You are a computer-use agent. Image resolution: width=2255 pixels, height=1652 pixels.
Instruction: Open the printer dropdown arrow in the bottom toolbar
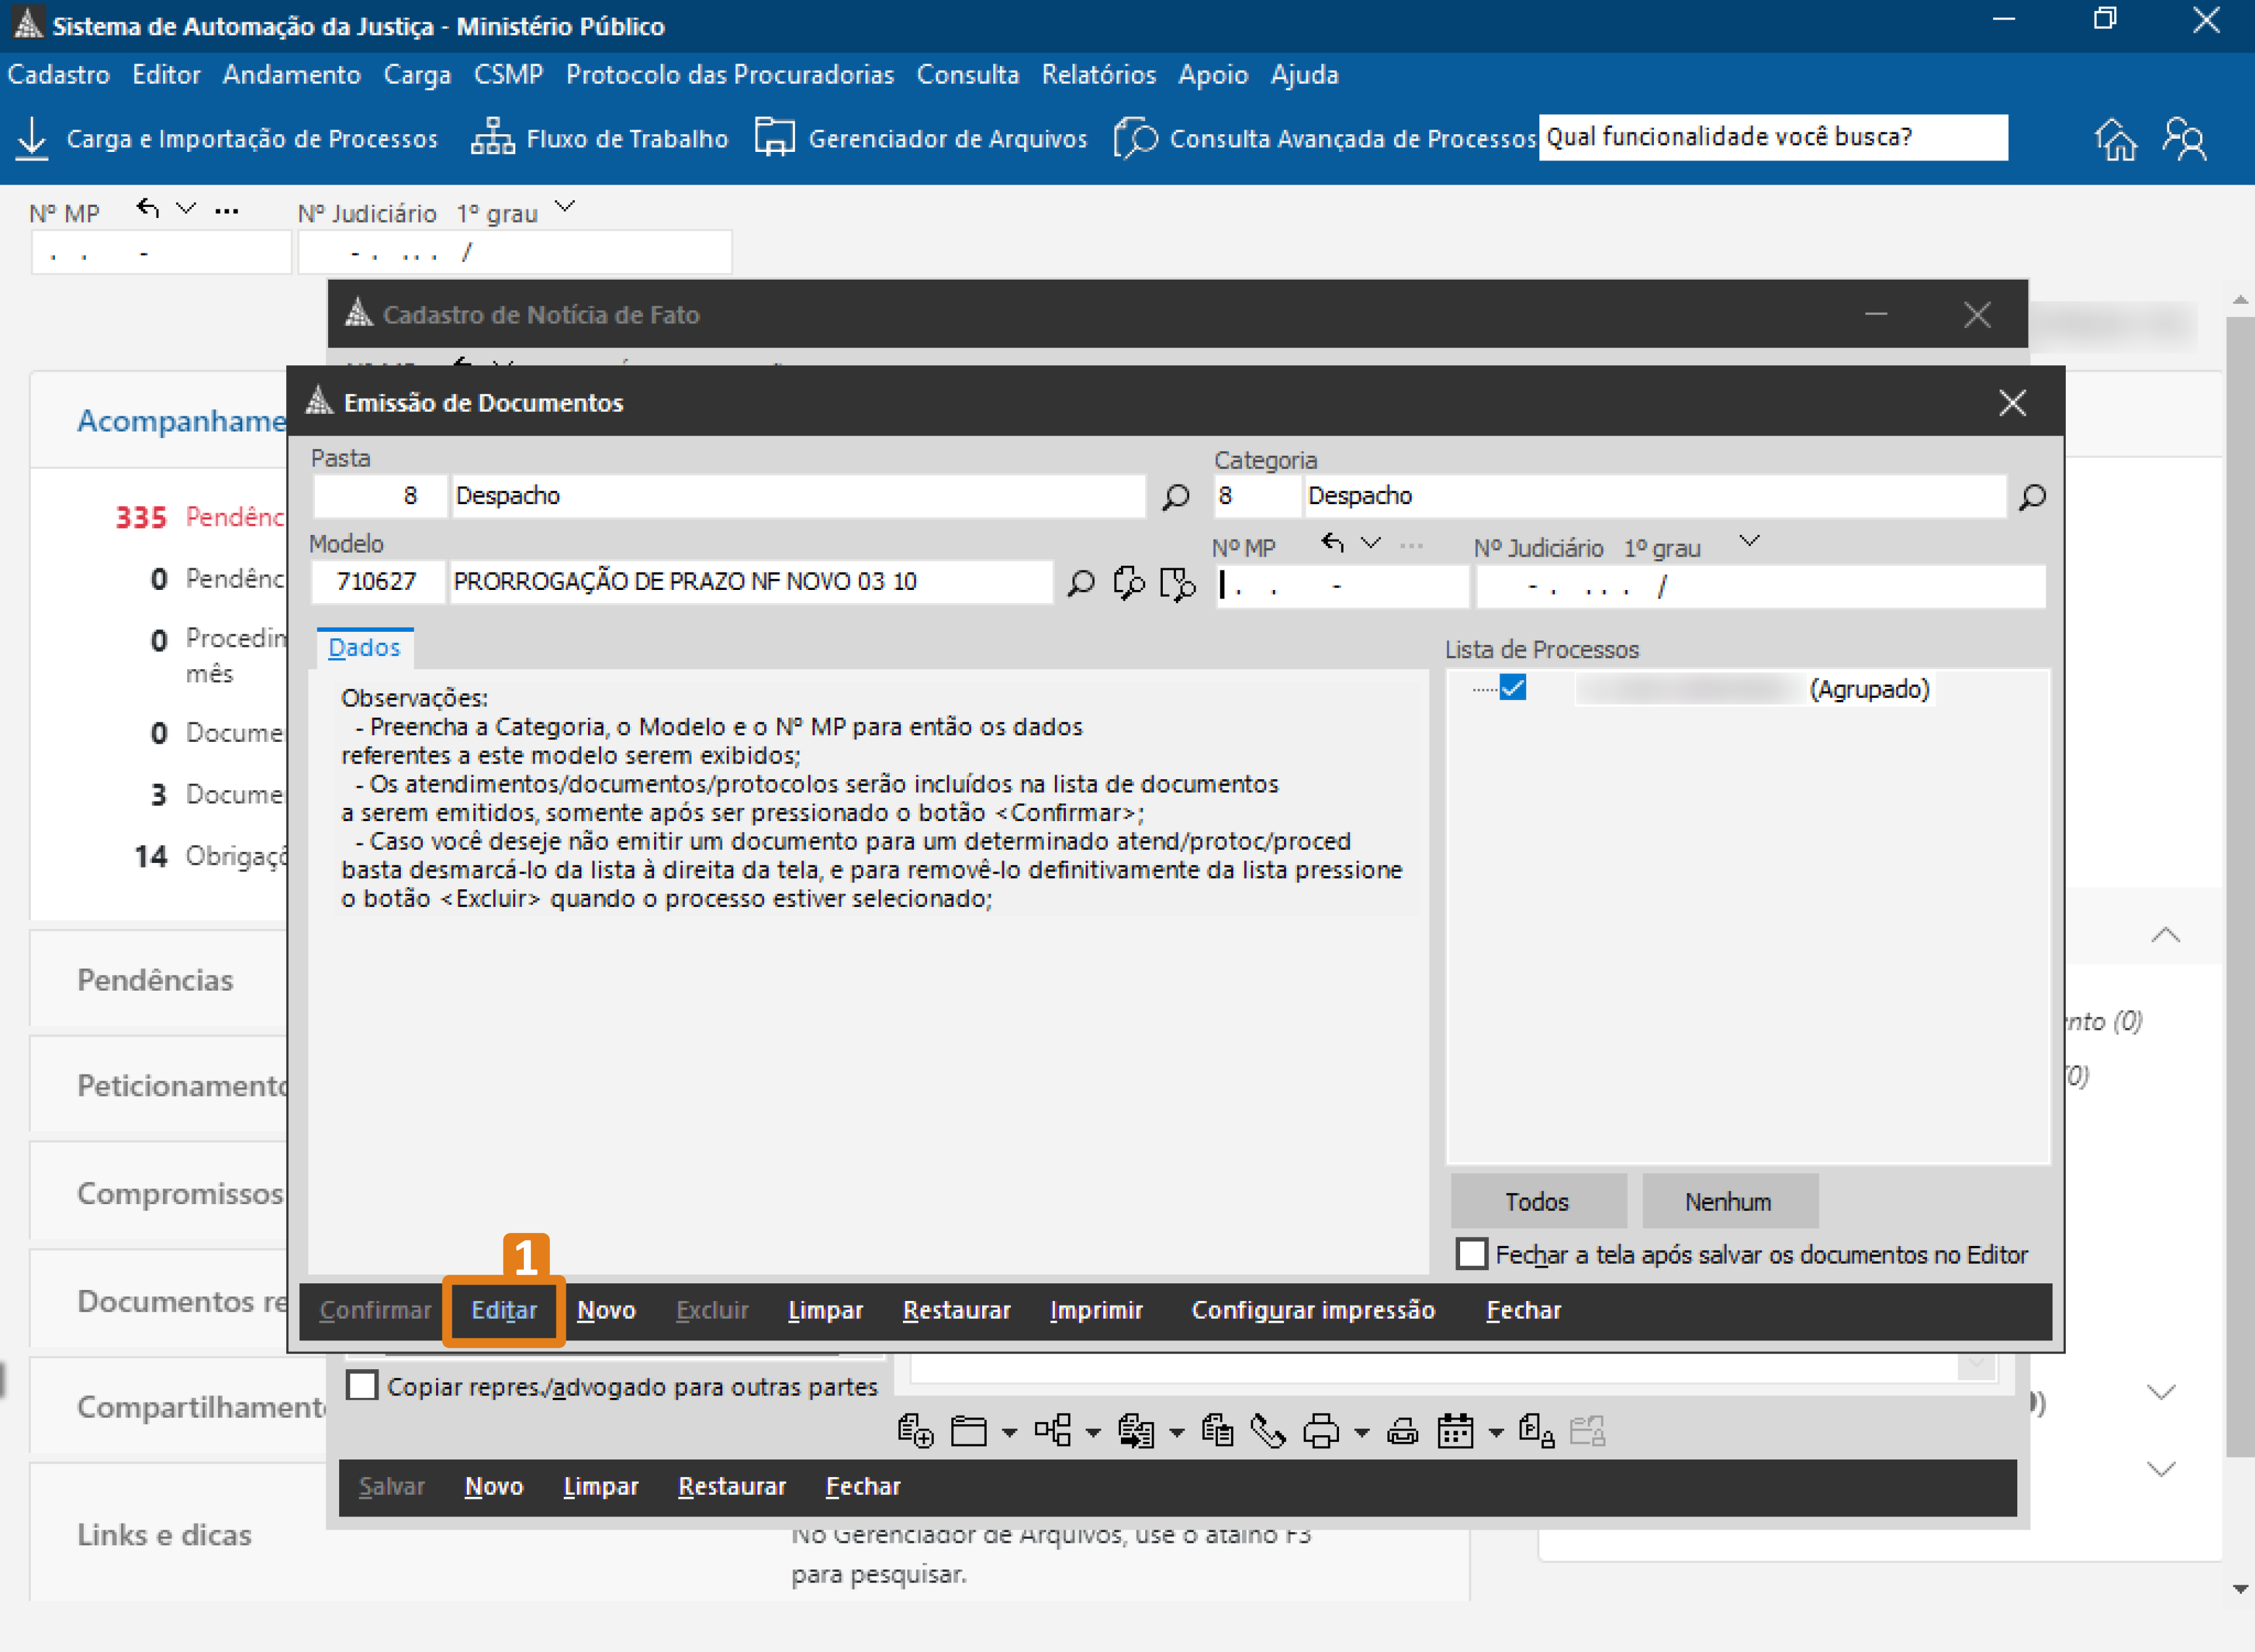click(1361, 1433)
